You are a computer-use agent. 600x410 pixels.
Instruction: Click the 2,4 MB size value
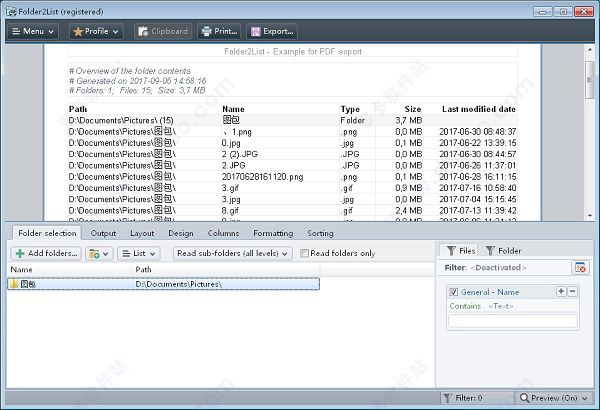(x=409, y=211)
